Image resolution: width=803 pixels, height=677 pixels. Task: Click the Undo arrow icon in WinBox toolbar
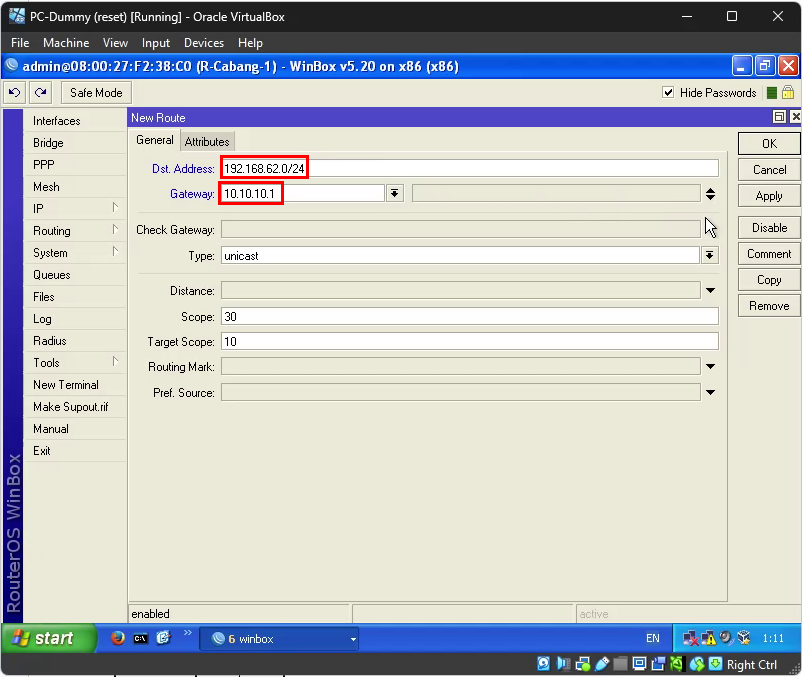[15, 93]
